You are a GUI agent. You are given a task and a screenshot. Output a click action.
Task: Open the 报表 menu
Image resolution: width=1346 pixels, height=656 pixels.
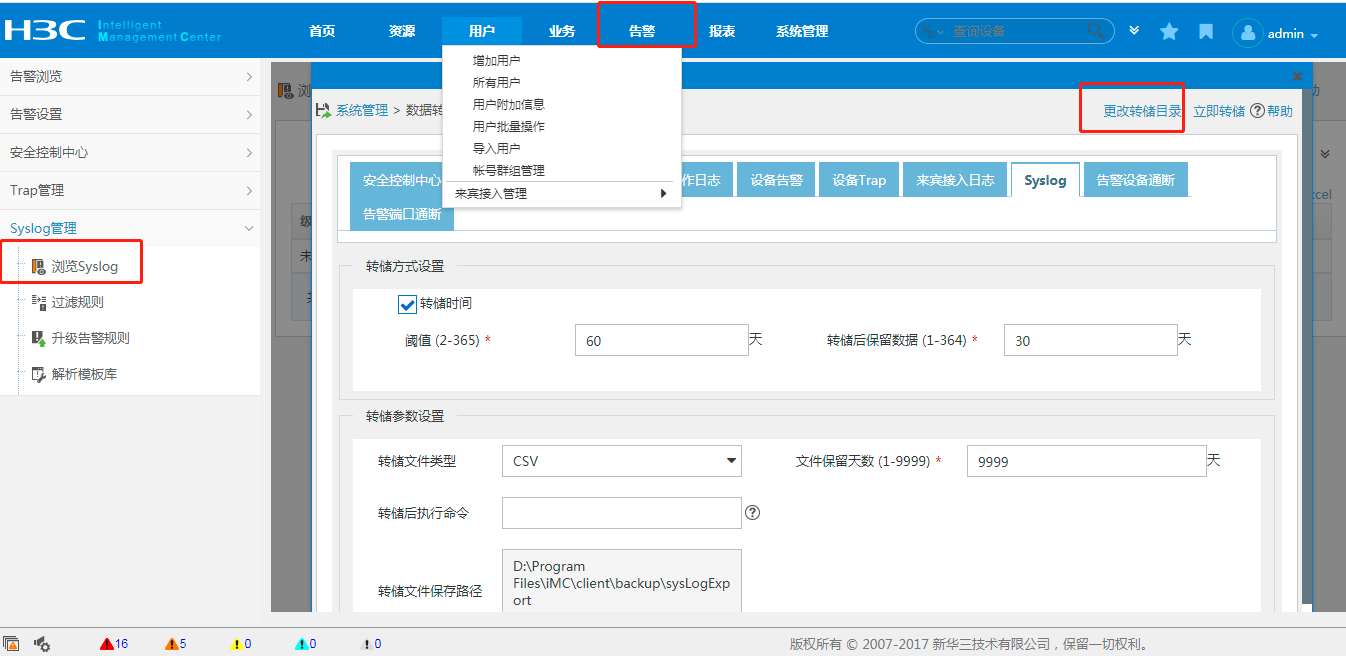722,31
